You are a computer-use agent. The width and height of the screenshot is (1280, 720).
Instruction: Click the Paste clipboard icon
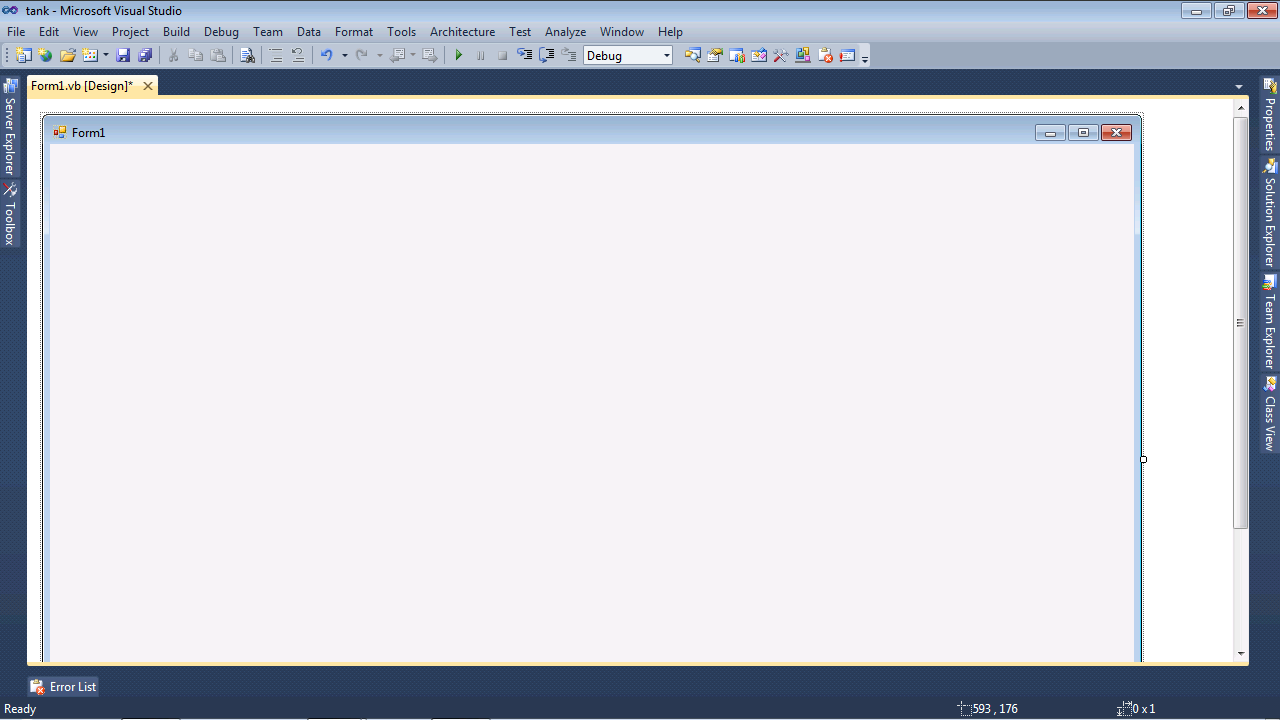218,56
